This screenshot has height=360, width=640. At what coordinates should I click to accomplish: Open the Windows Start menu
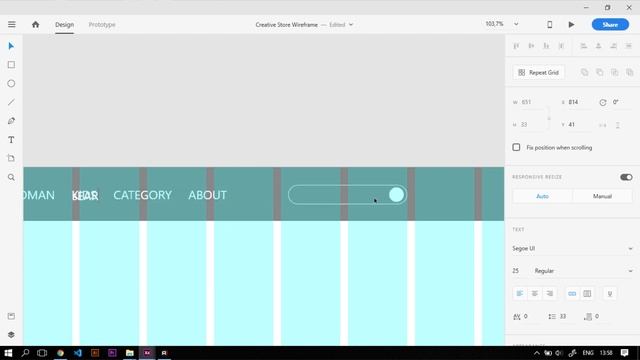[8, 353]
